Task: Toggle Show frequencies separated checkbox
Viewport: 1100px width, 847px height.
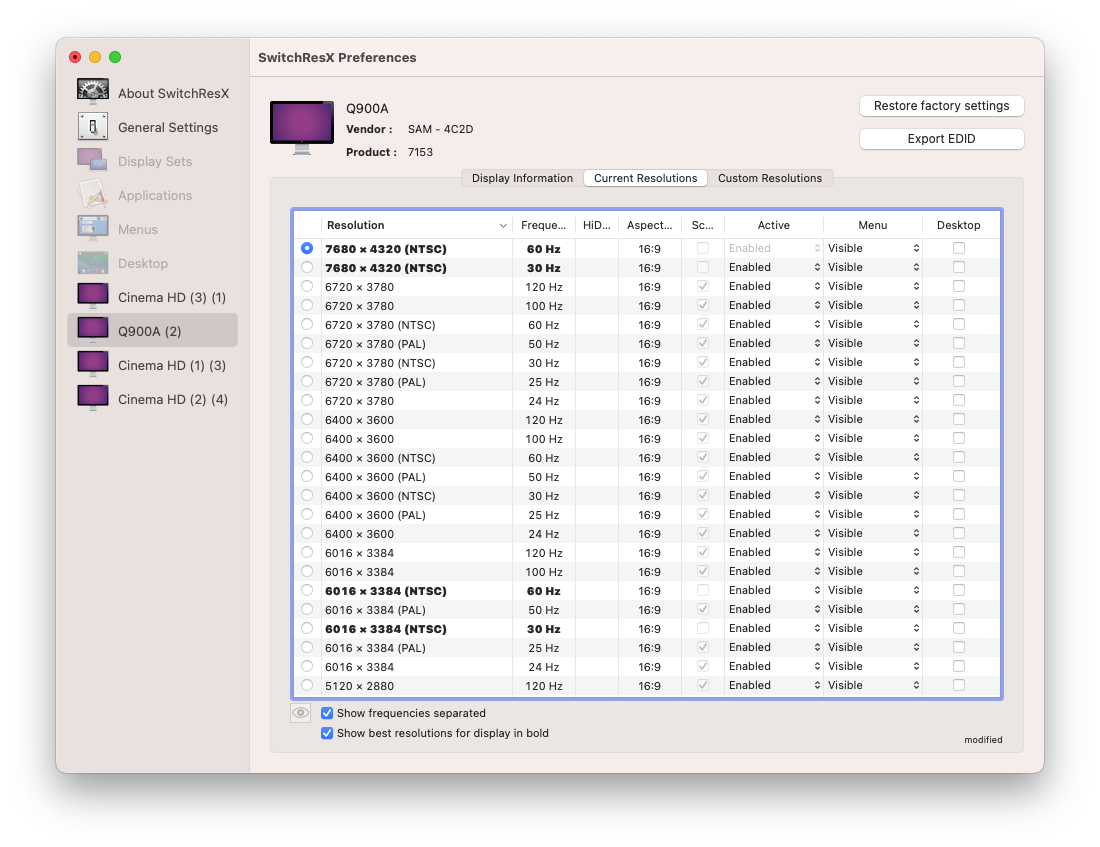Action: click(327, 713)
